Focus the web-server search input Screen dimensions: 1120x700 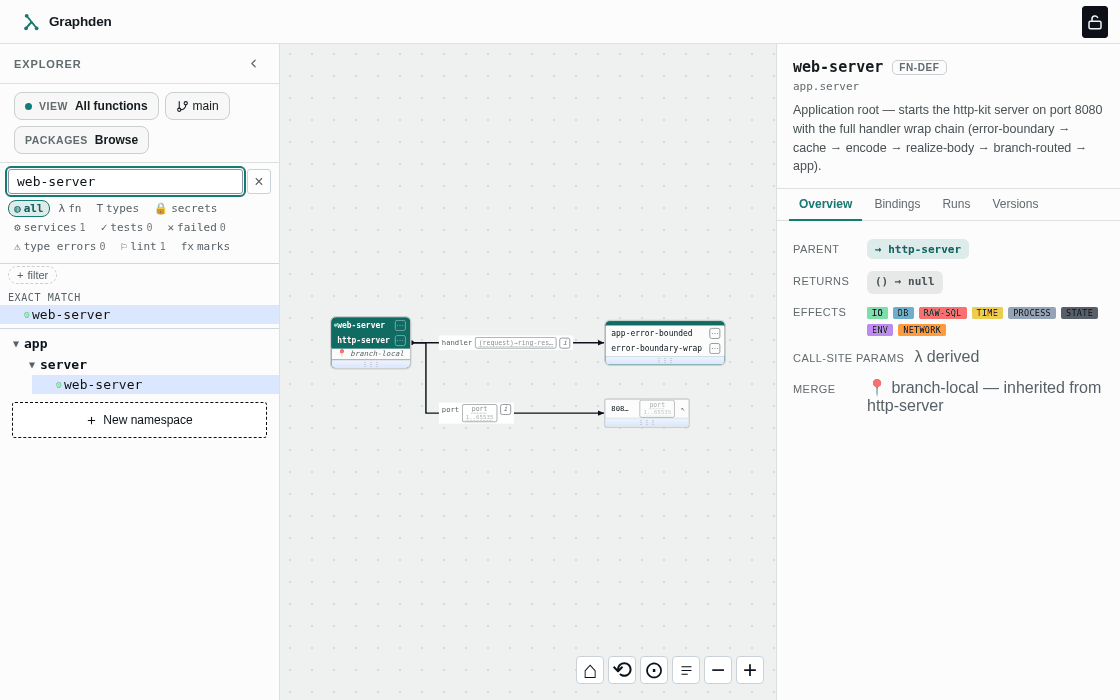click(x=125, y=181)
